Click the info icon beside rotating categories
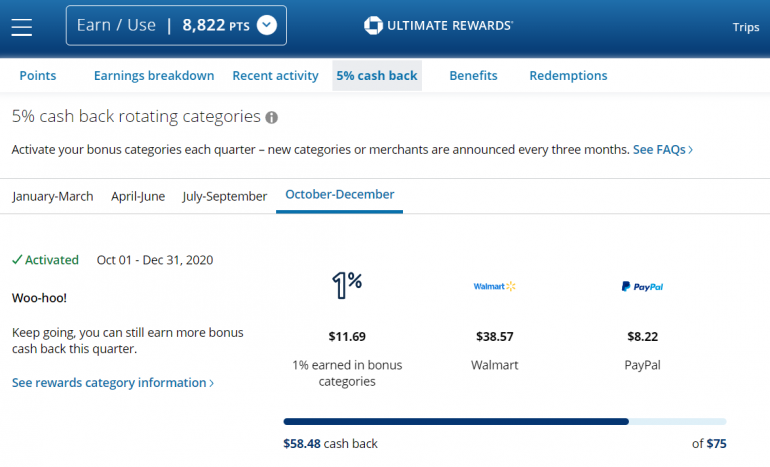770x467 pixels. [x=271, y=117]
